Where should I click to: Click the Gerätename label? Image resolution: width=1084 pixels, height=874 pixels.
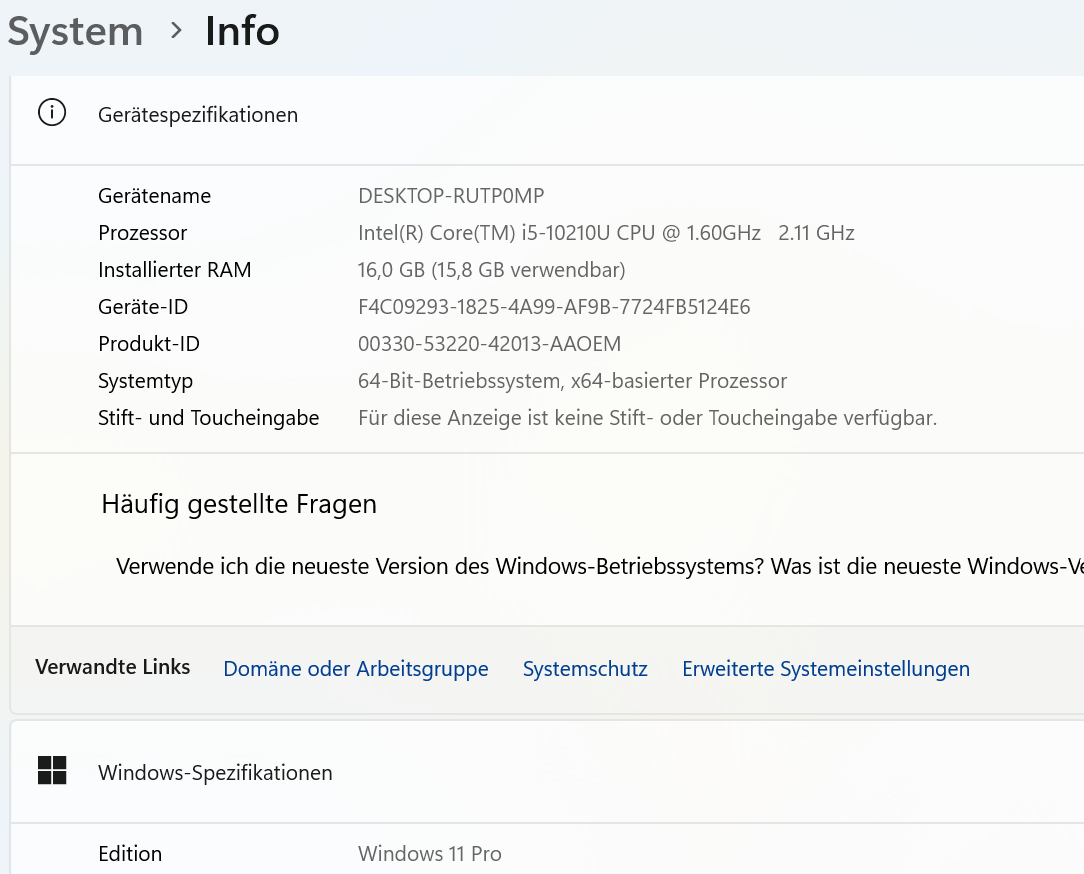coord(154,196)
